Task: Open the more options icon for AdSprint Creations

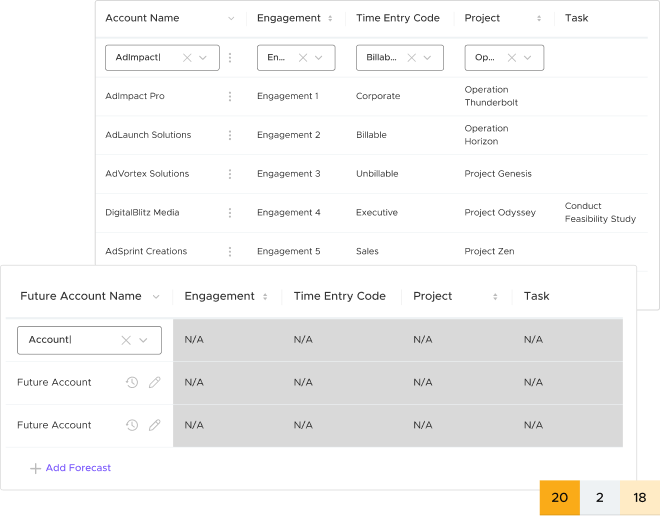Action: pyautogui.click(x=230, y=251)
